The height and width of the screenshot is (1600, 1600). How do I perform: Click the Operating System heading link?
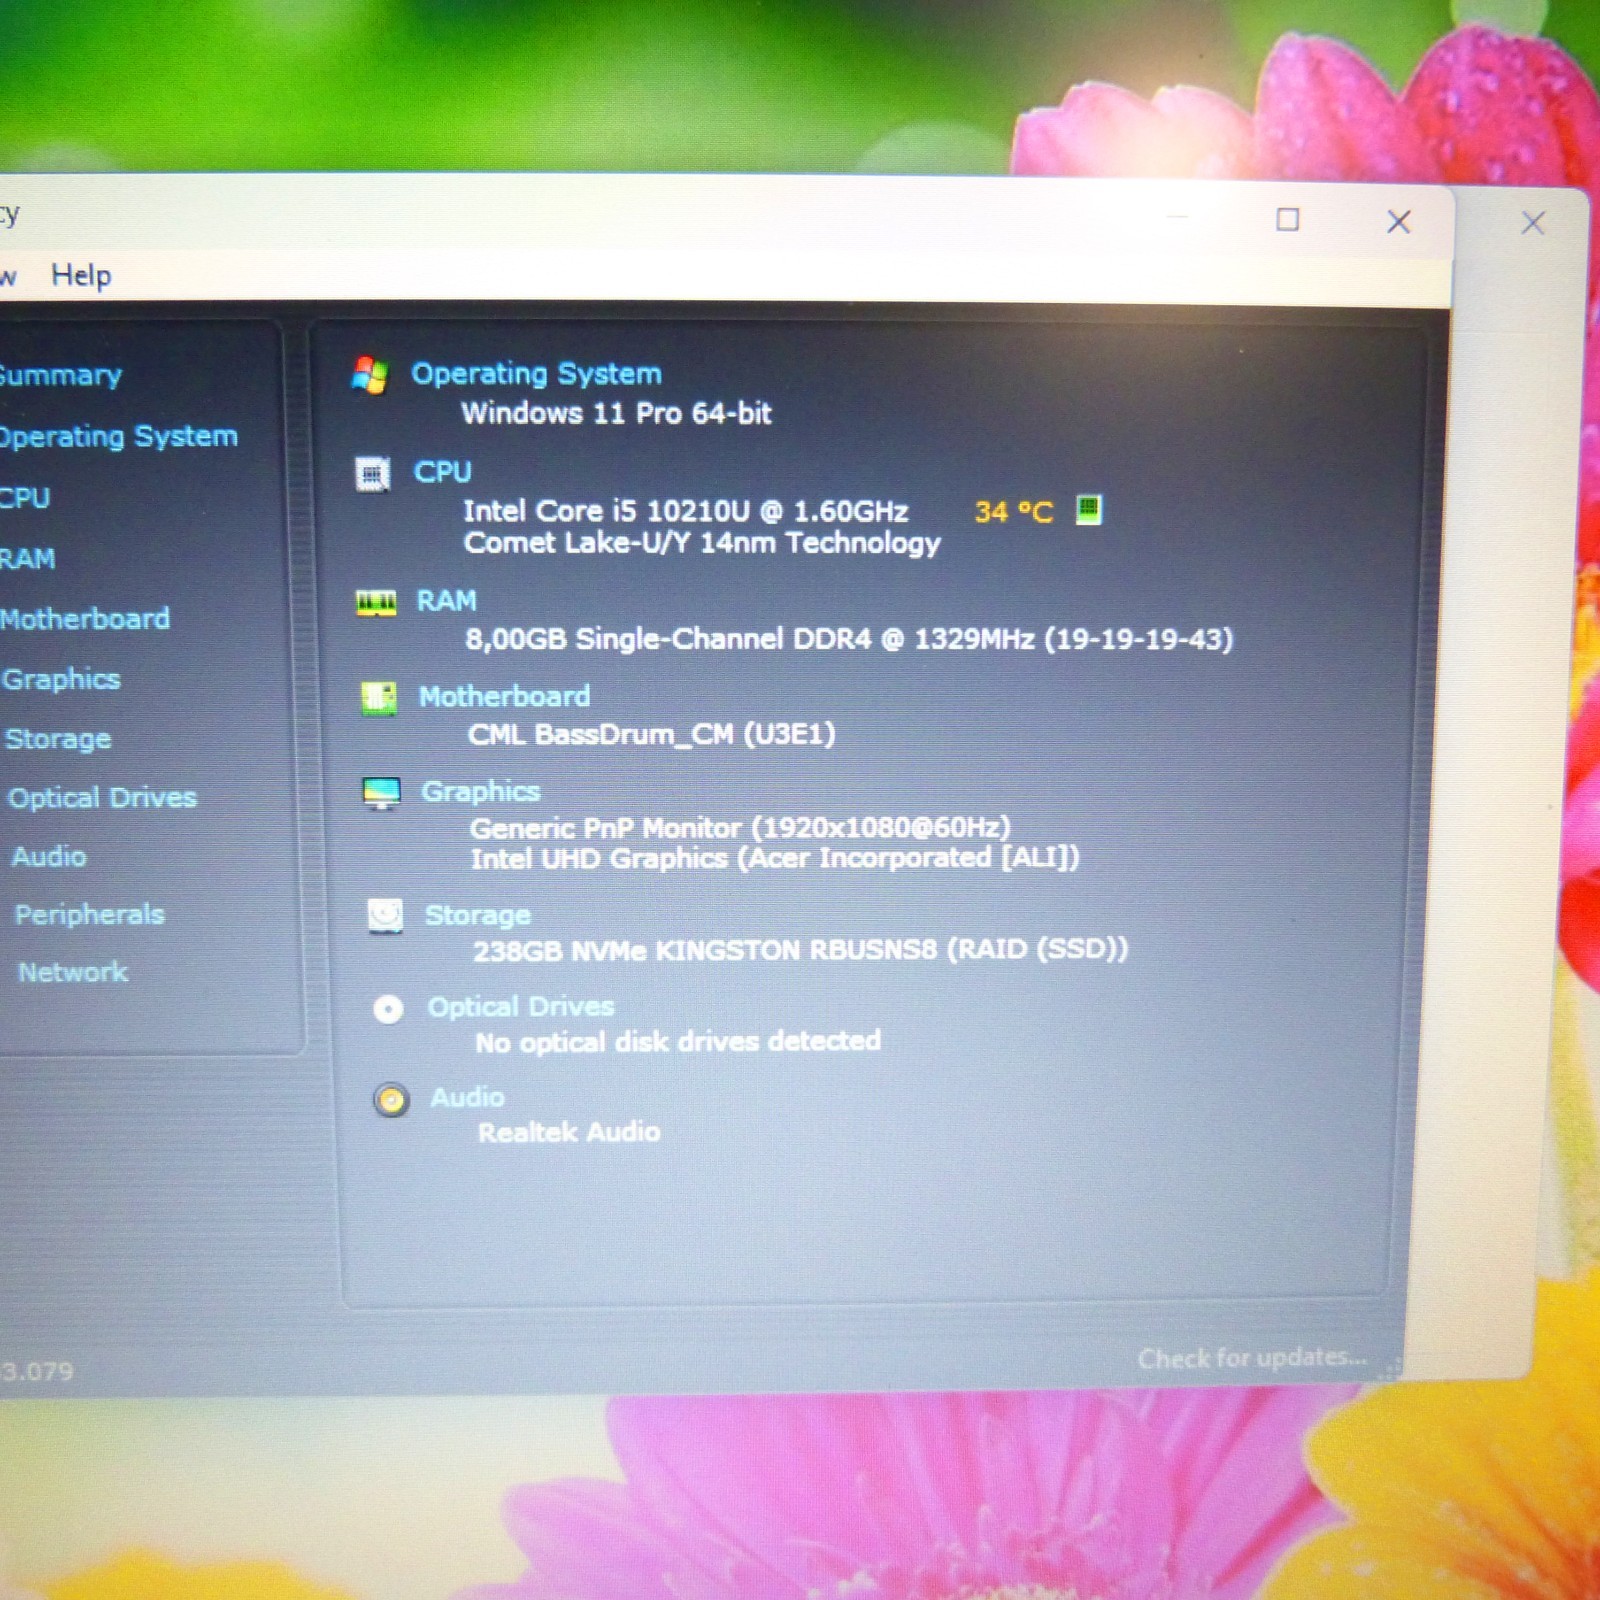536,374
